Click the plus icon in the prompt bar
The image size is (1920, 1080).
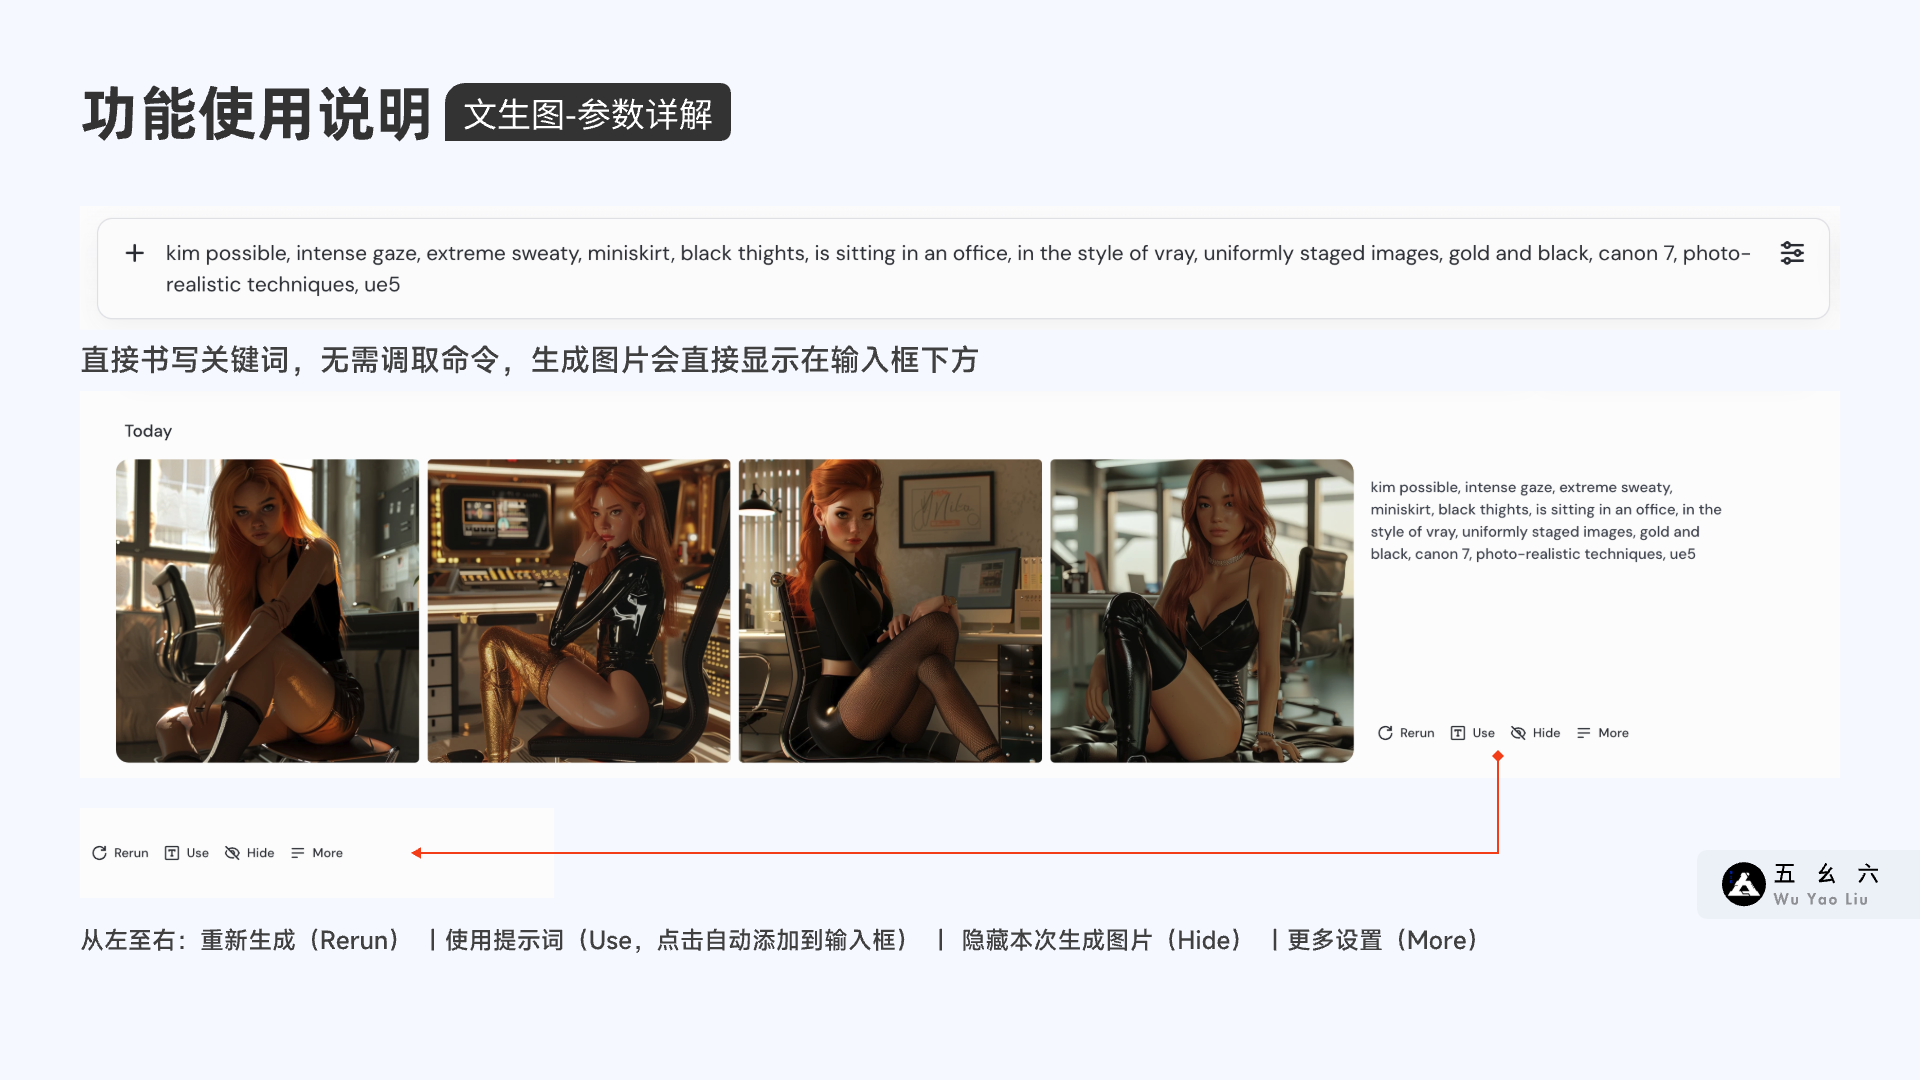pos(135,253)
